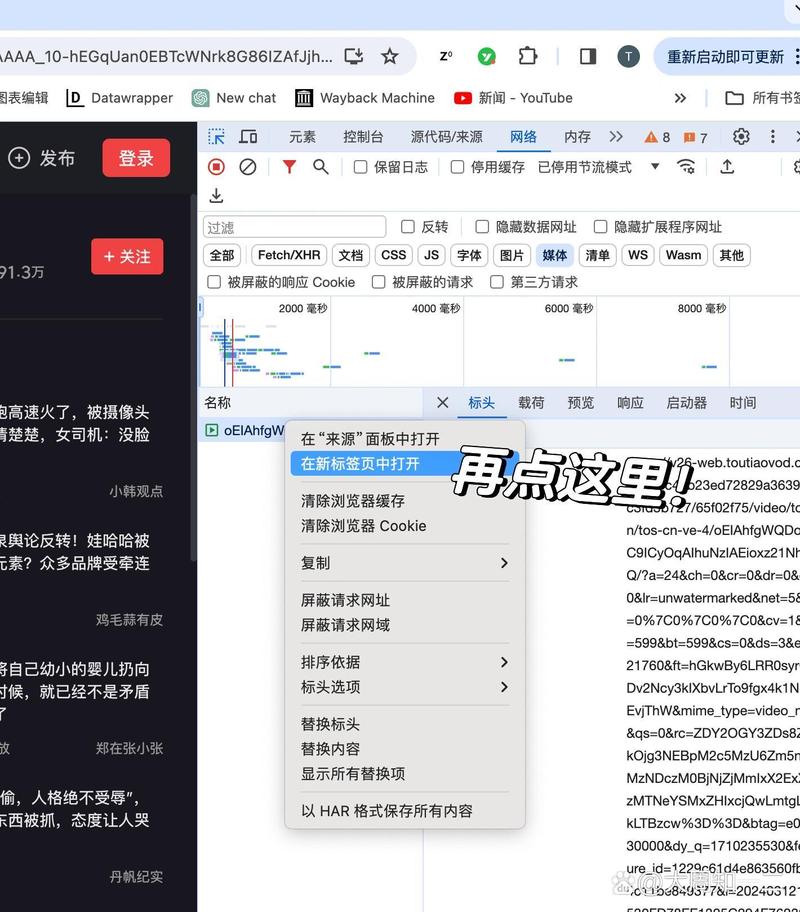
Task: Expand more DevTools tabs chevron
Action: coord(616,137)
